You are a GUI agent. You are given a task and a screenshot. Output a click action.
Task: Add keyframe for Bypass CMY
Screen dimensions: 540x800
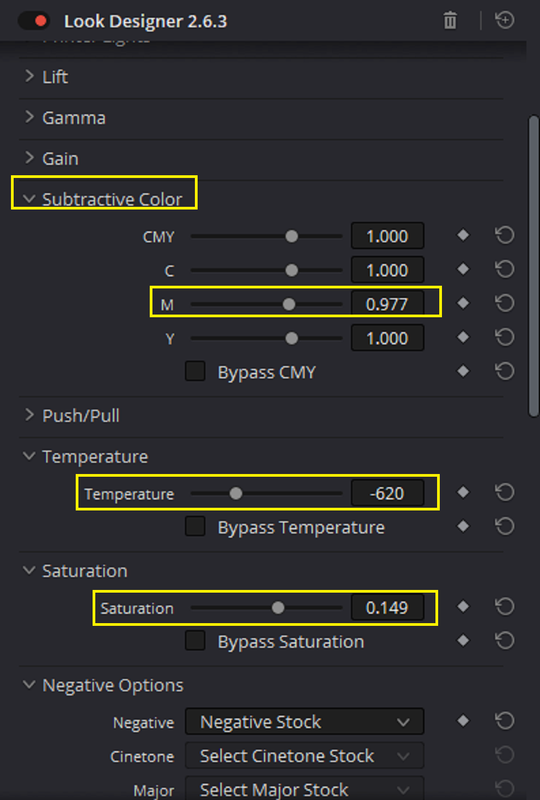point(463,371)
